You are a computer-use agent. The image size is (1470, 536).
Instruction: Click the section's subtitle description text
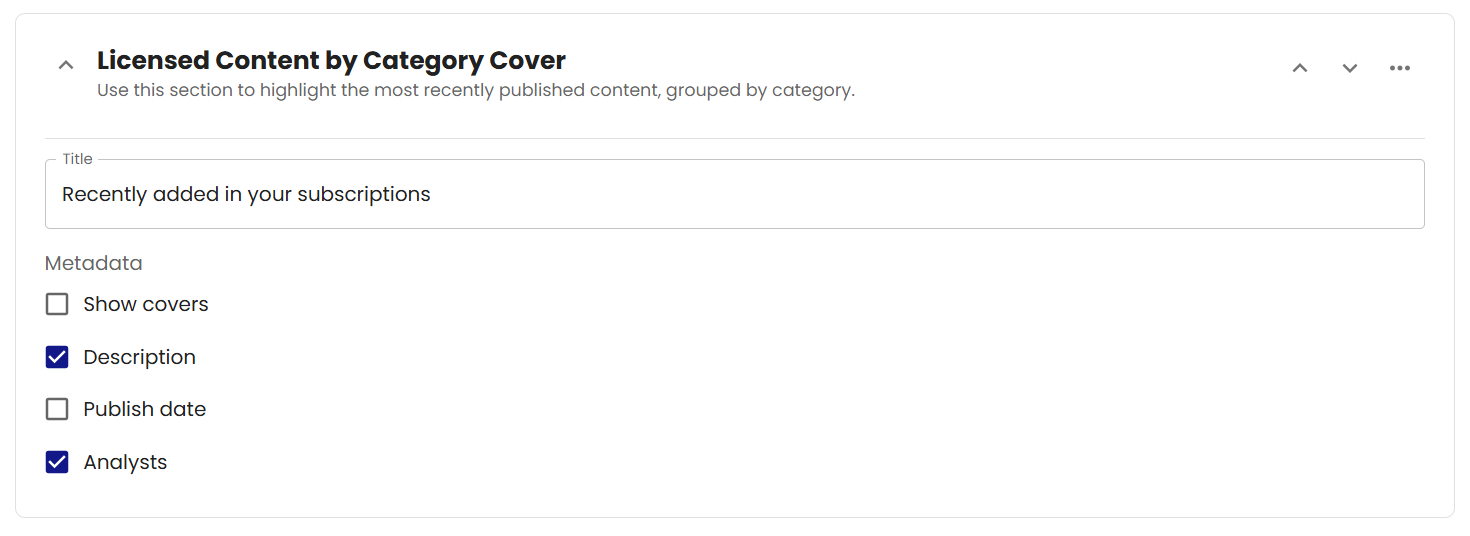(x=475, y=90)
